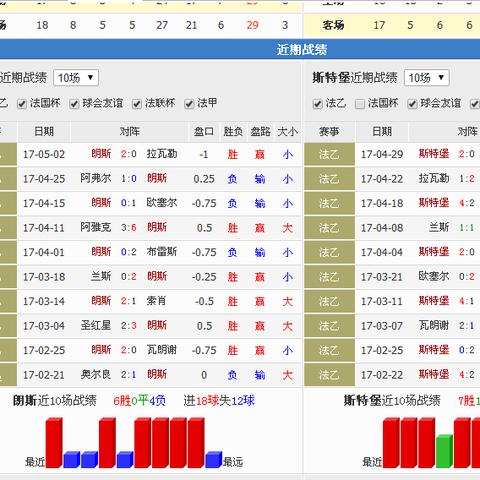The image size is (480, 480).
Task: Uncheck 法国杯 filter for Lens
Action: [x=22, y=104]
